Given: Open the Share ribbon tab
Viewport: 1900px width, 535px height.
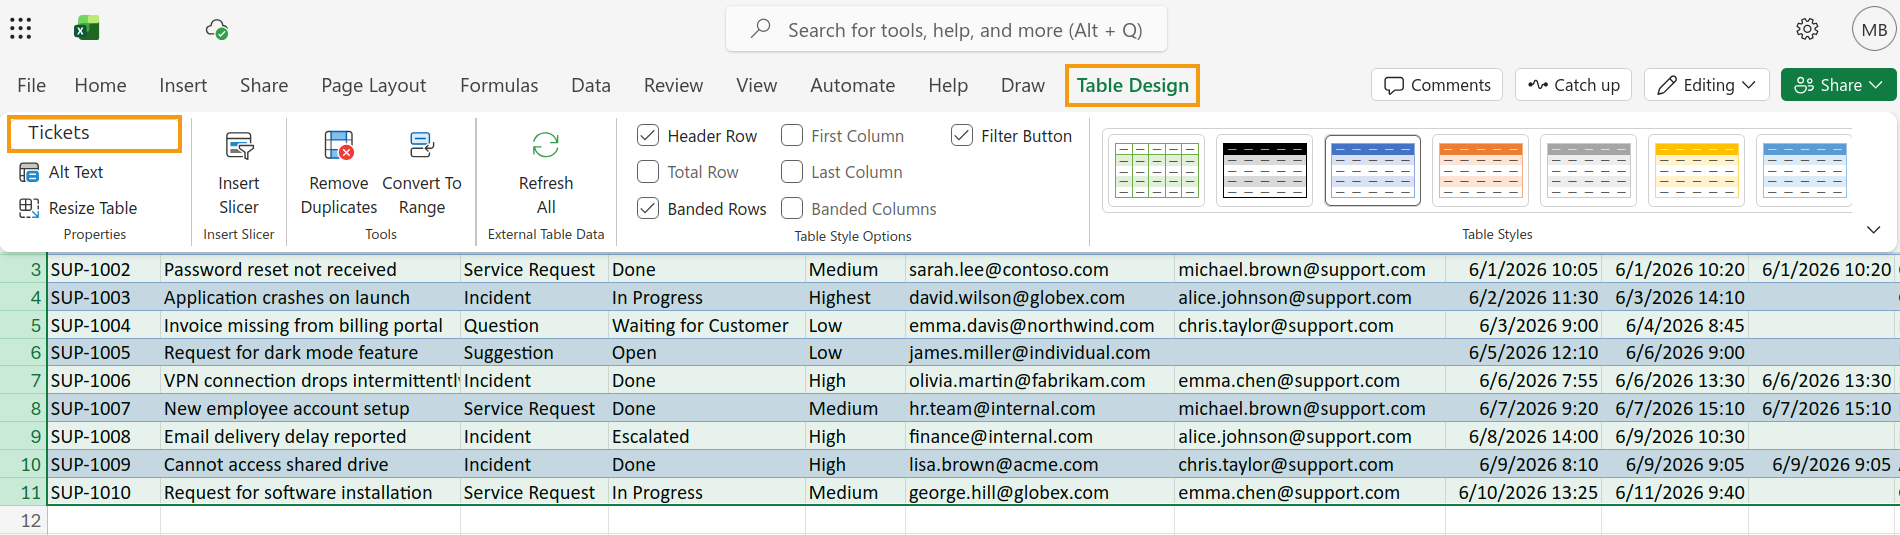Looking at the screenshot, I should point(264,85).
